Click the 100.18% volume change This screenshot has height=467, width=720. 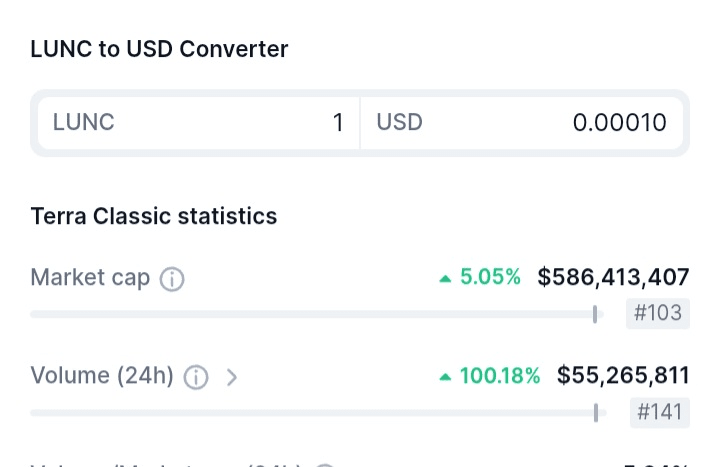pyautogui.click(x=500, y=376)
